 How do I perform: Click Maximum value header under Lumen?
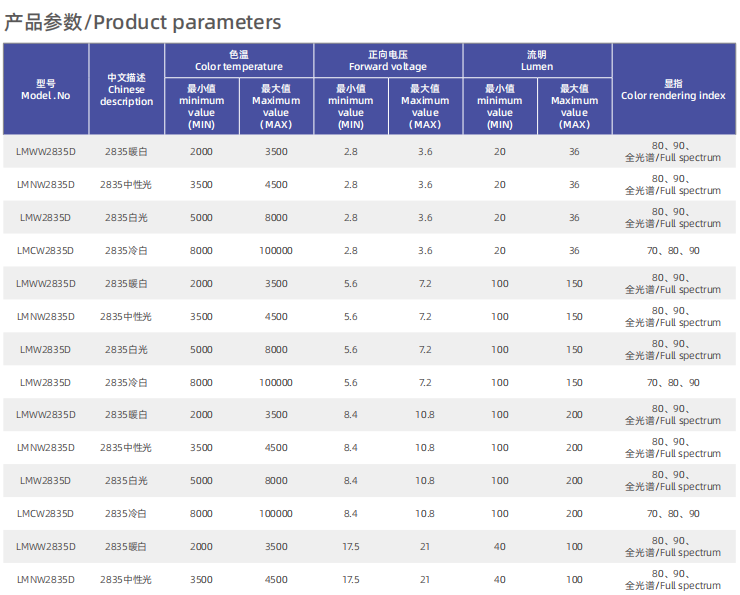click(x=574, y=106)
